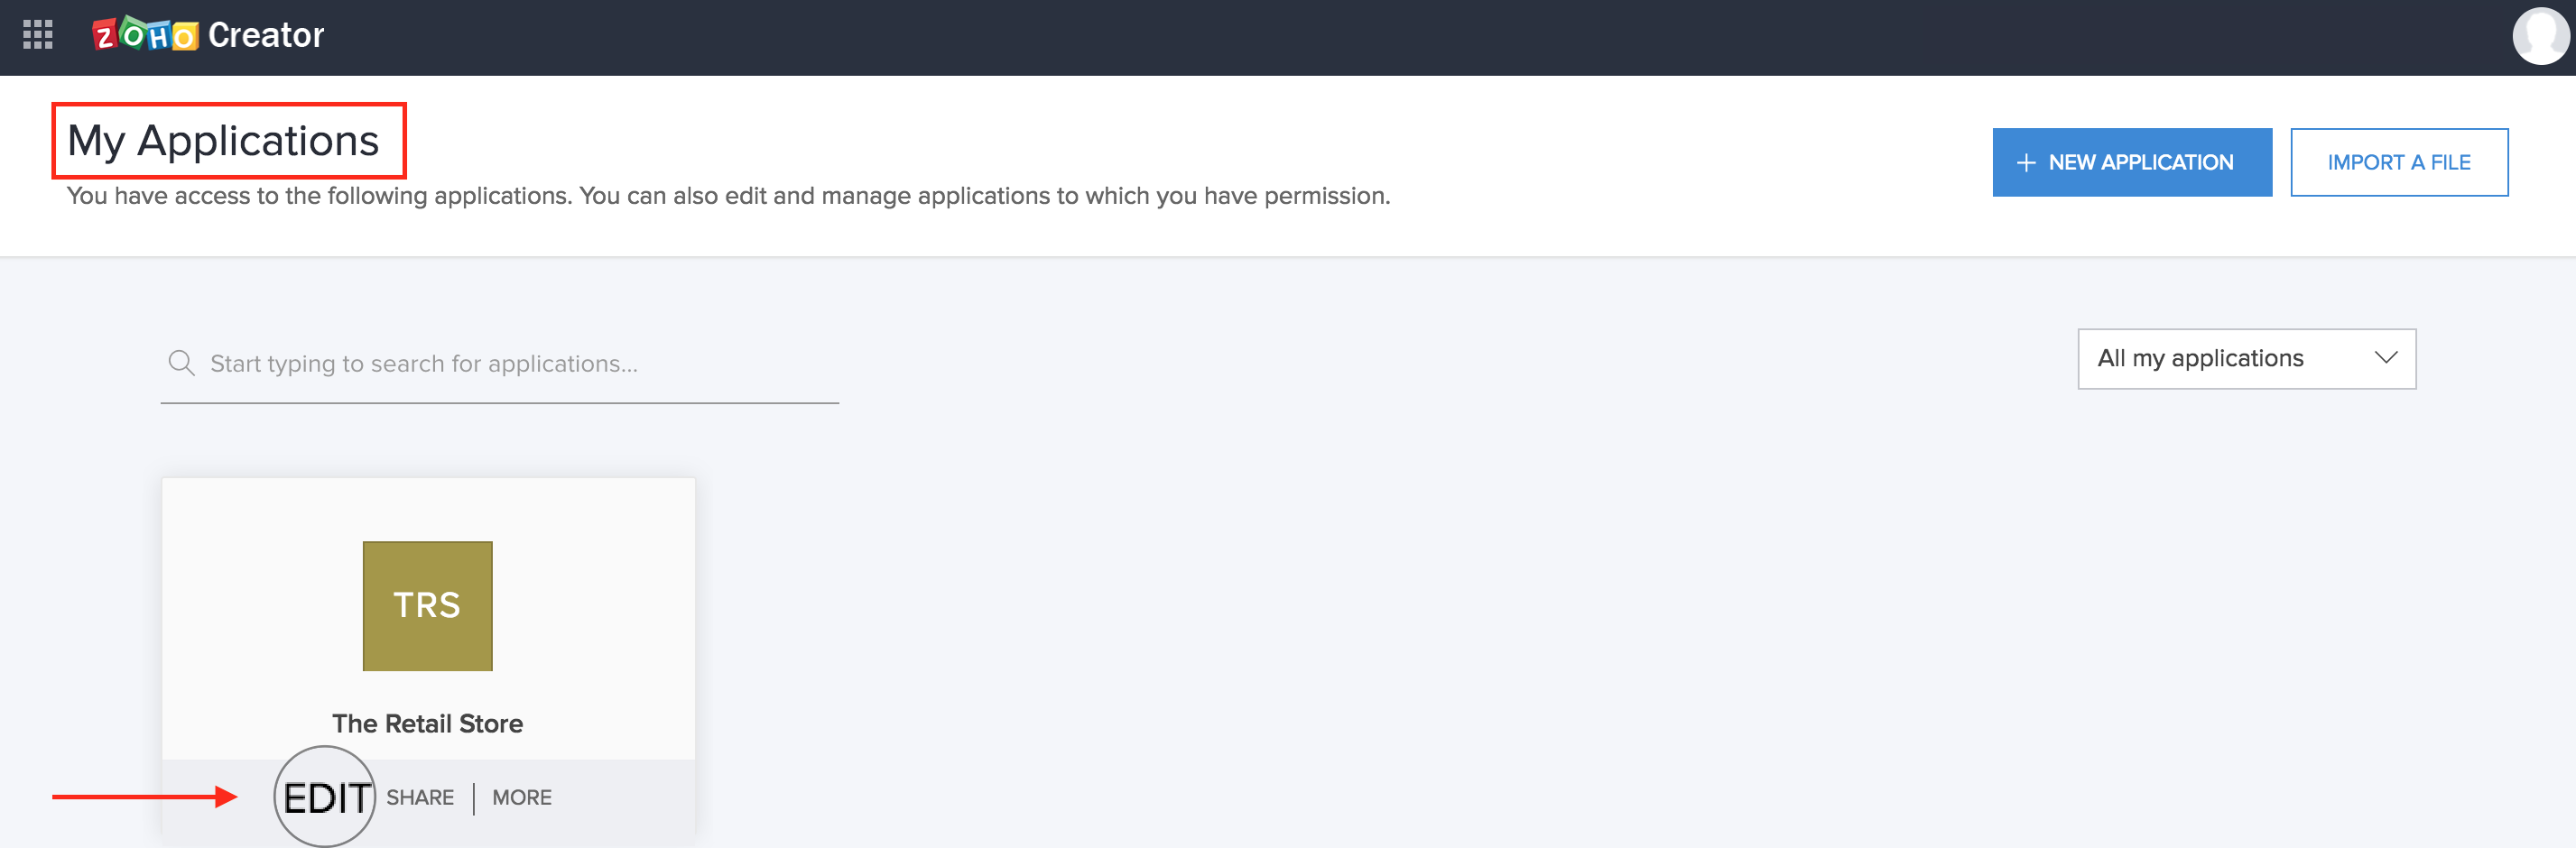The width and height of the screenshot is (2576, 848).
Task: Expand the All my applications dropdown
Action: [2245, 359]
